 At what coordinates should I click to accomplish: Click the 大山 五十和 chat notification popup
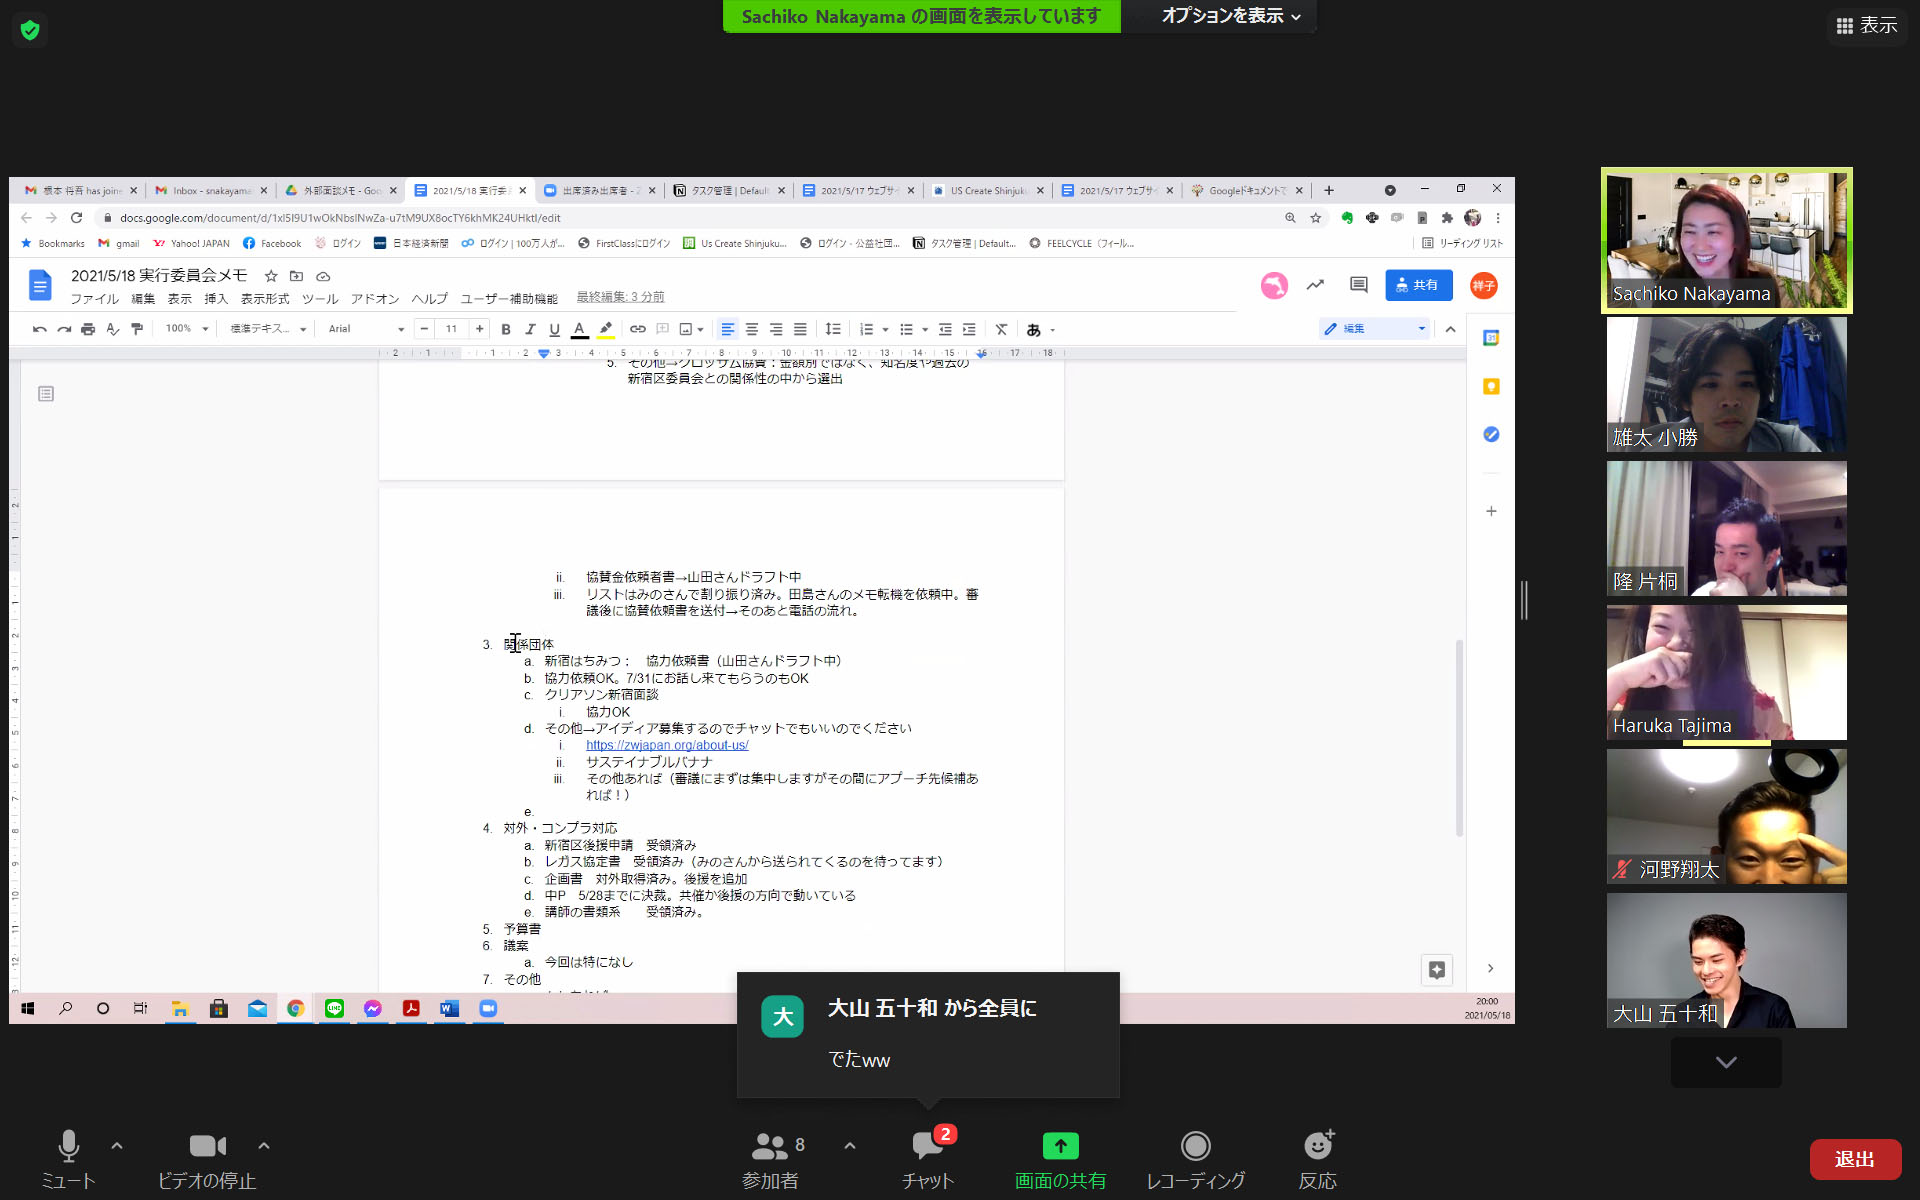pos(928,1034)
